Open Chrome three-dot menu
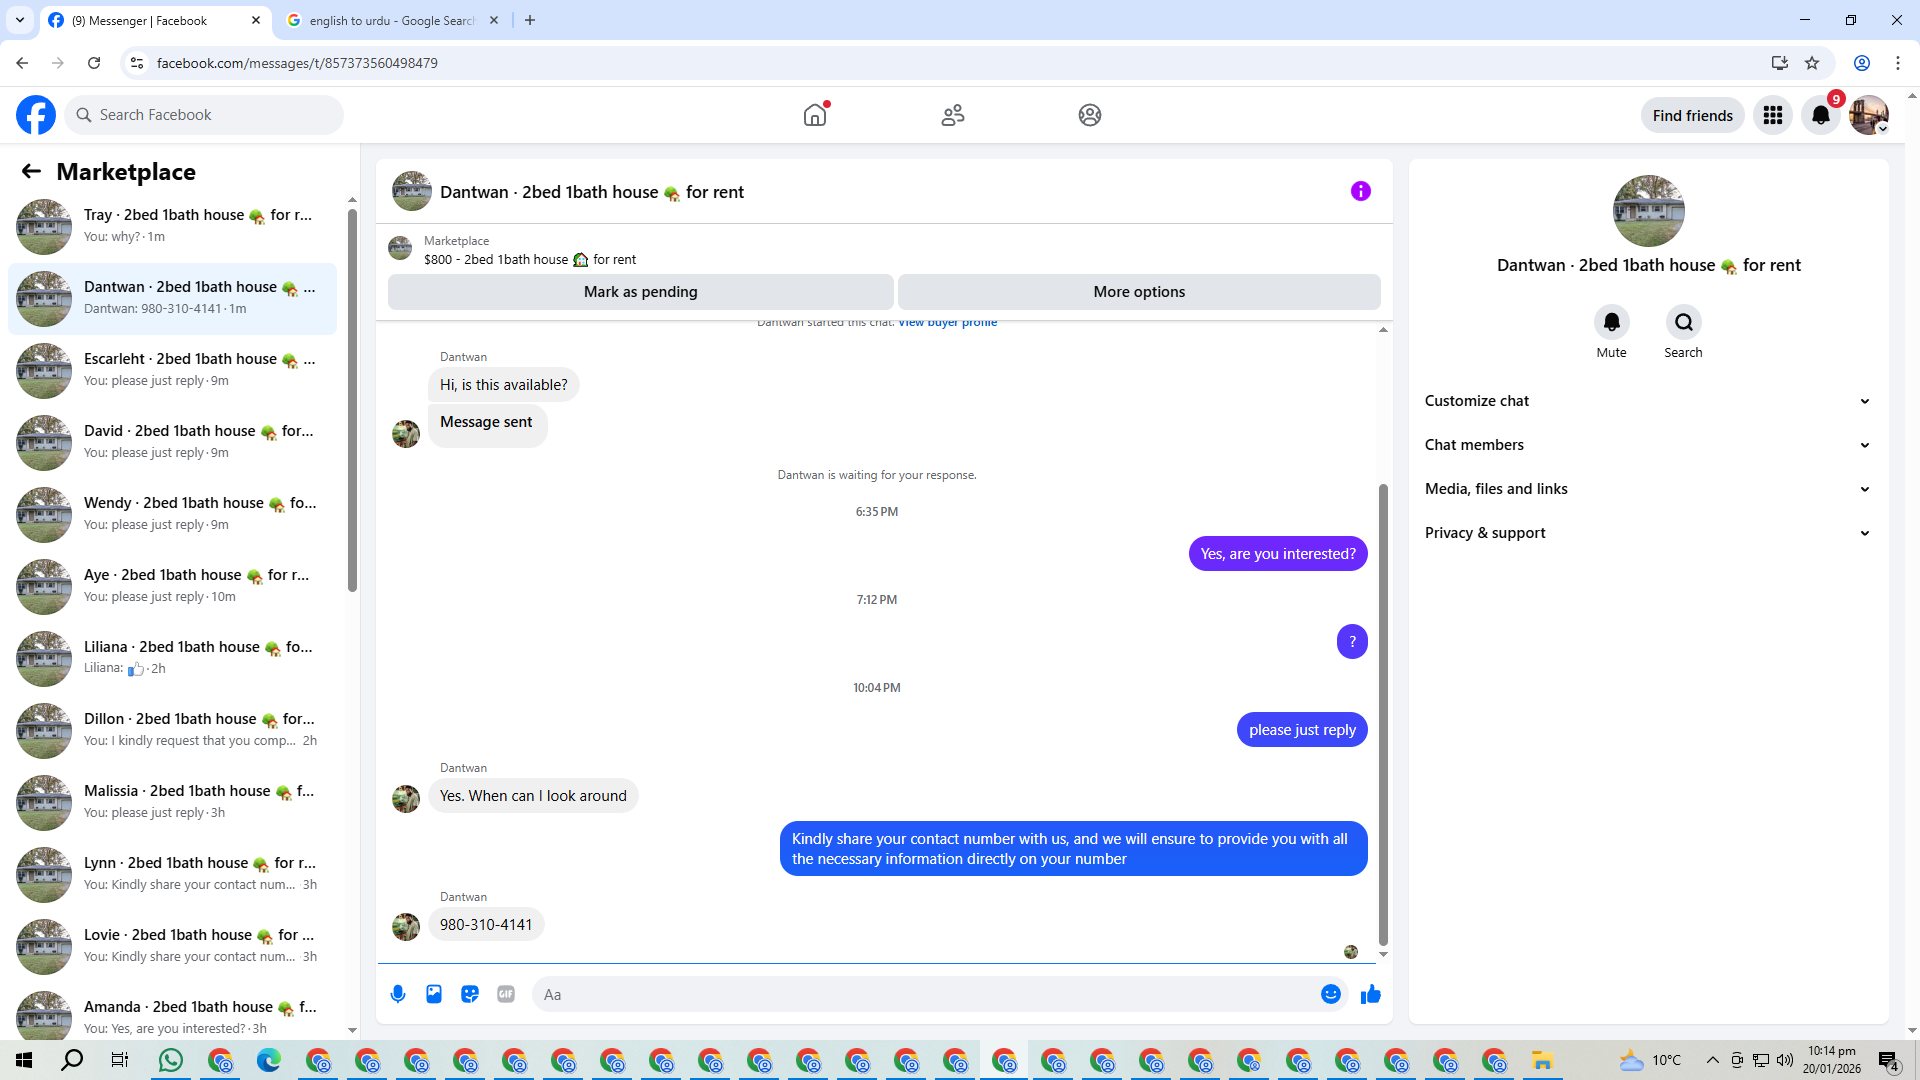 coord(1898,63)
